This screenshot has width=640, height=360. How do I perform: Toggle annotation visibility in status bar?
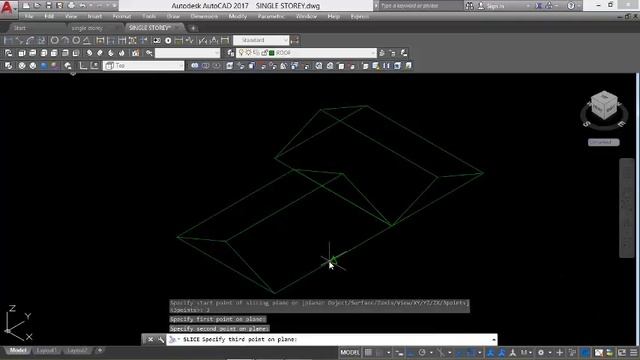pyautogui.click(x=491, y=352)
